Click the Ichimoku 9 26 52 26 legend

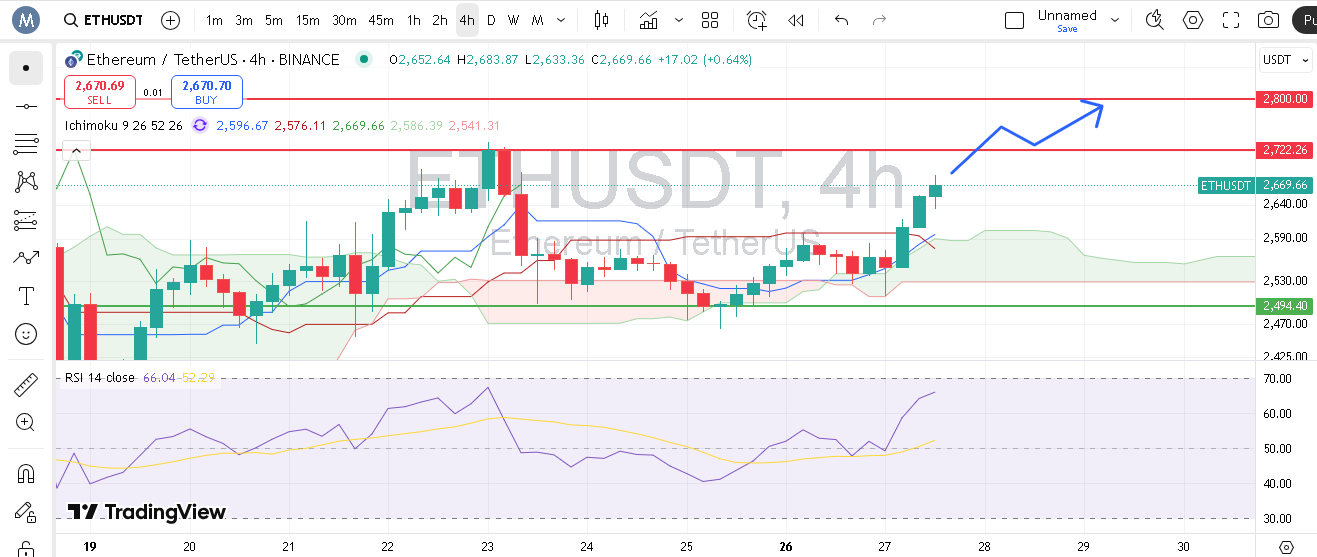pos(124,125)
